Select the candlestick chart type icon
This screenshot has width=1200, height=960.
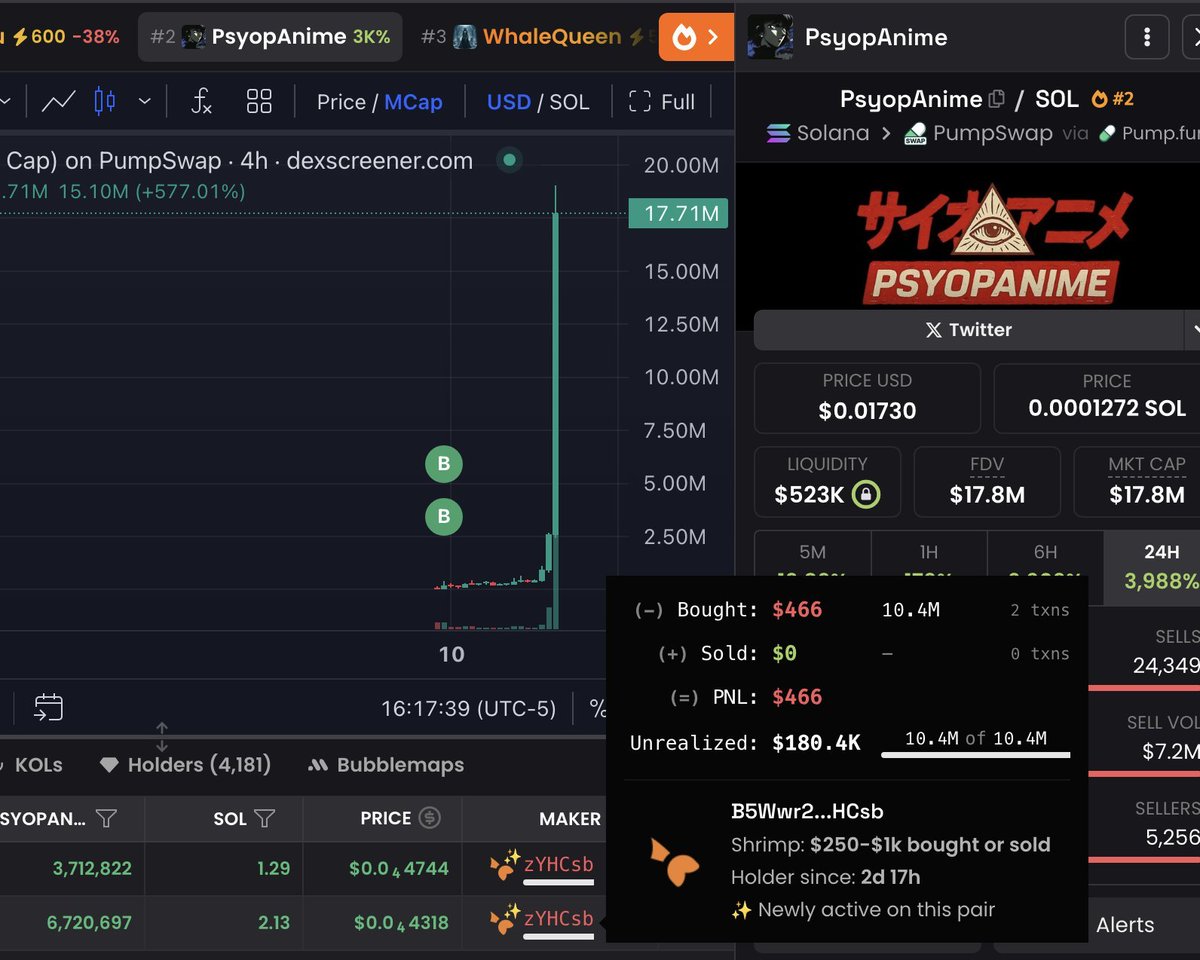105,101
